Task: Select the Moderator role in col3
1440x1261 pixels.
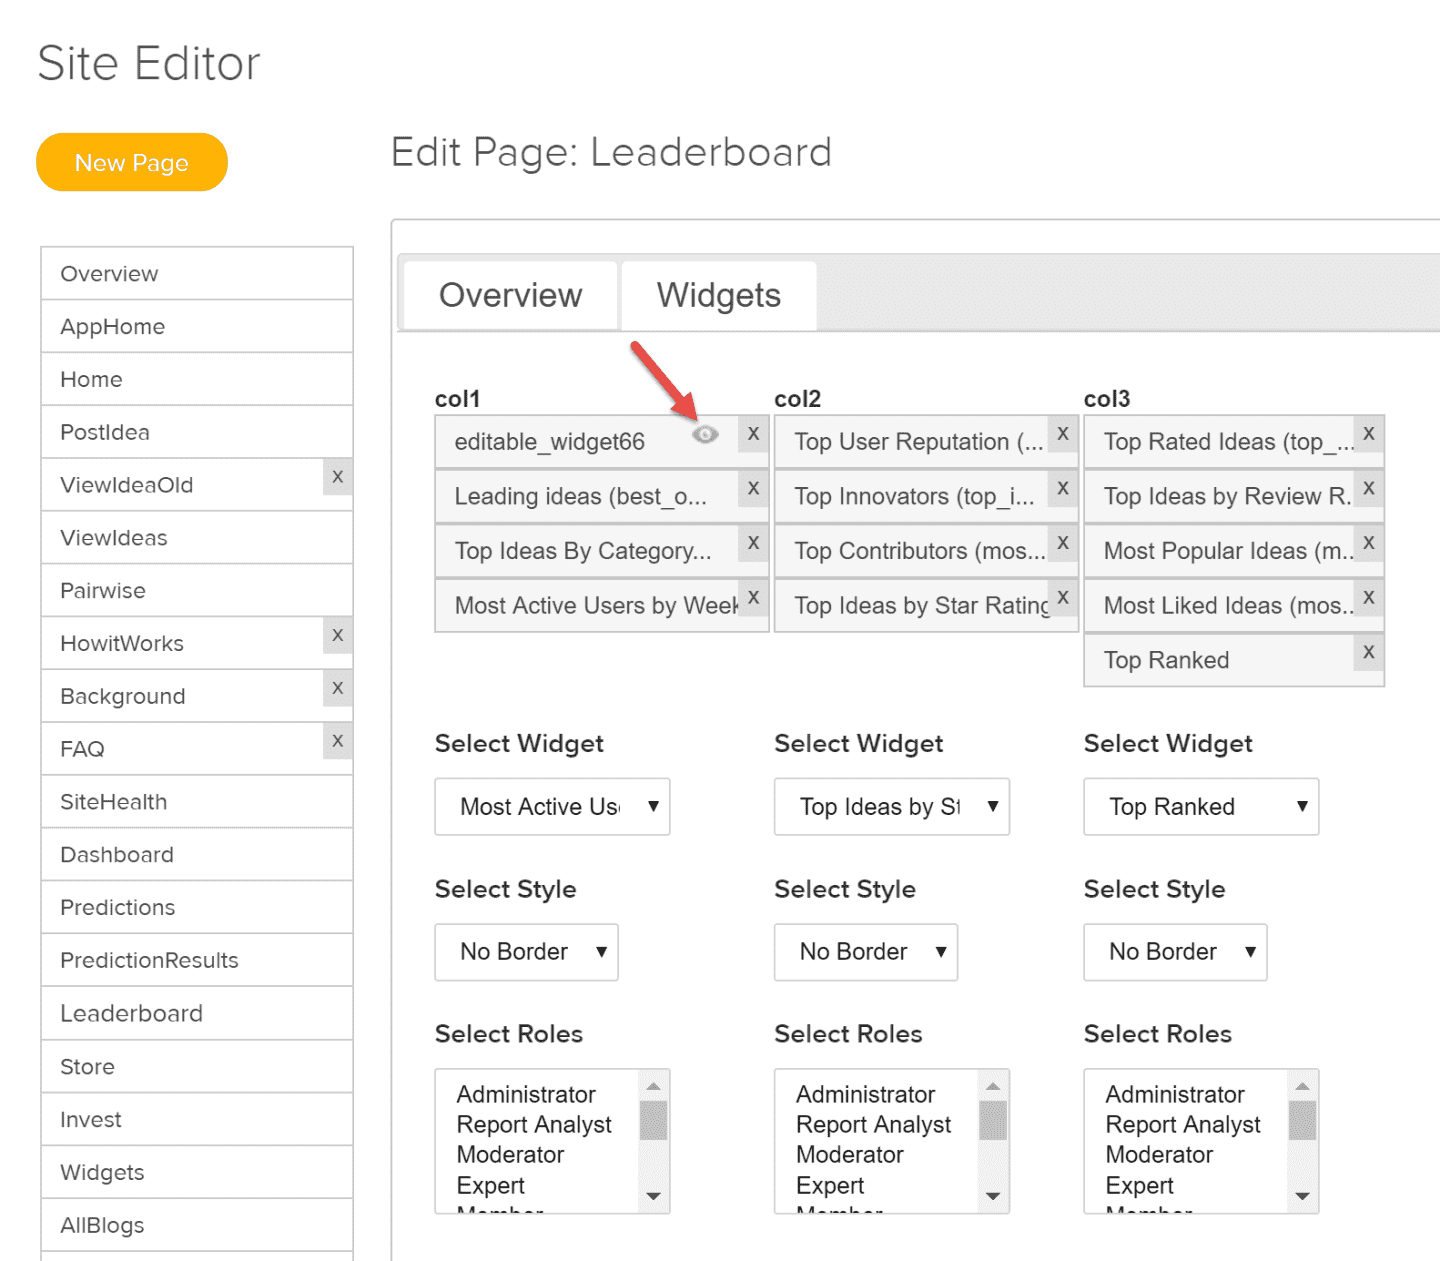Action: tap(1160, 1154)
